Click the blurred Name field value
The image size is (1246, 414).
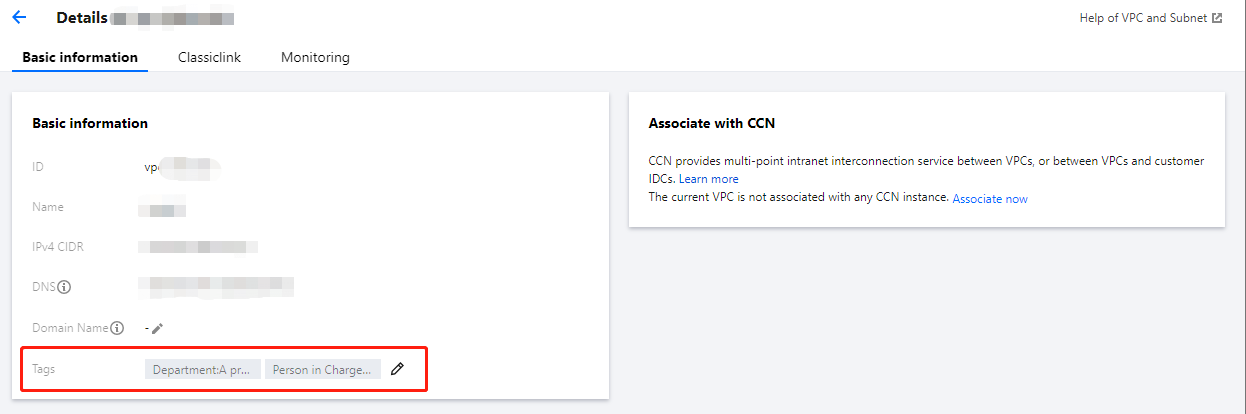click(x=162, y=209)
